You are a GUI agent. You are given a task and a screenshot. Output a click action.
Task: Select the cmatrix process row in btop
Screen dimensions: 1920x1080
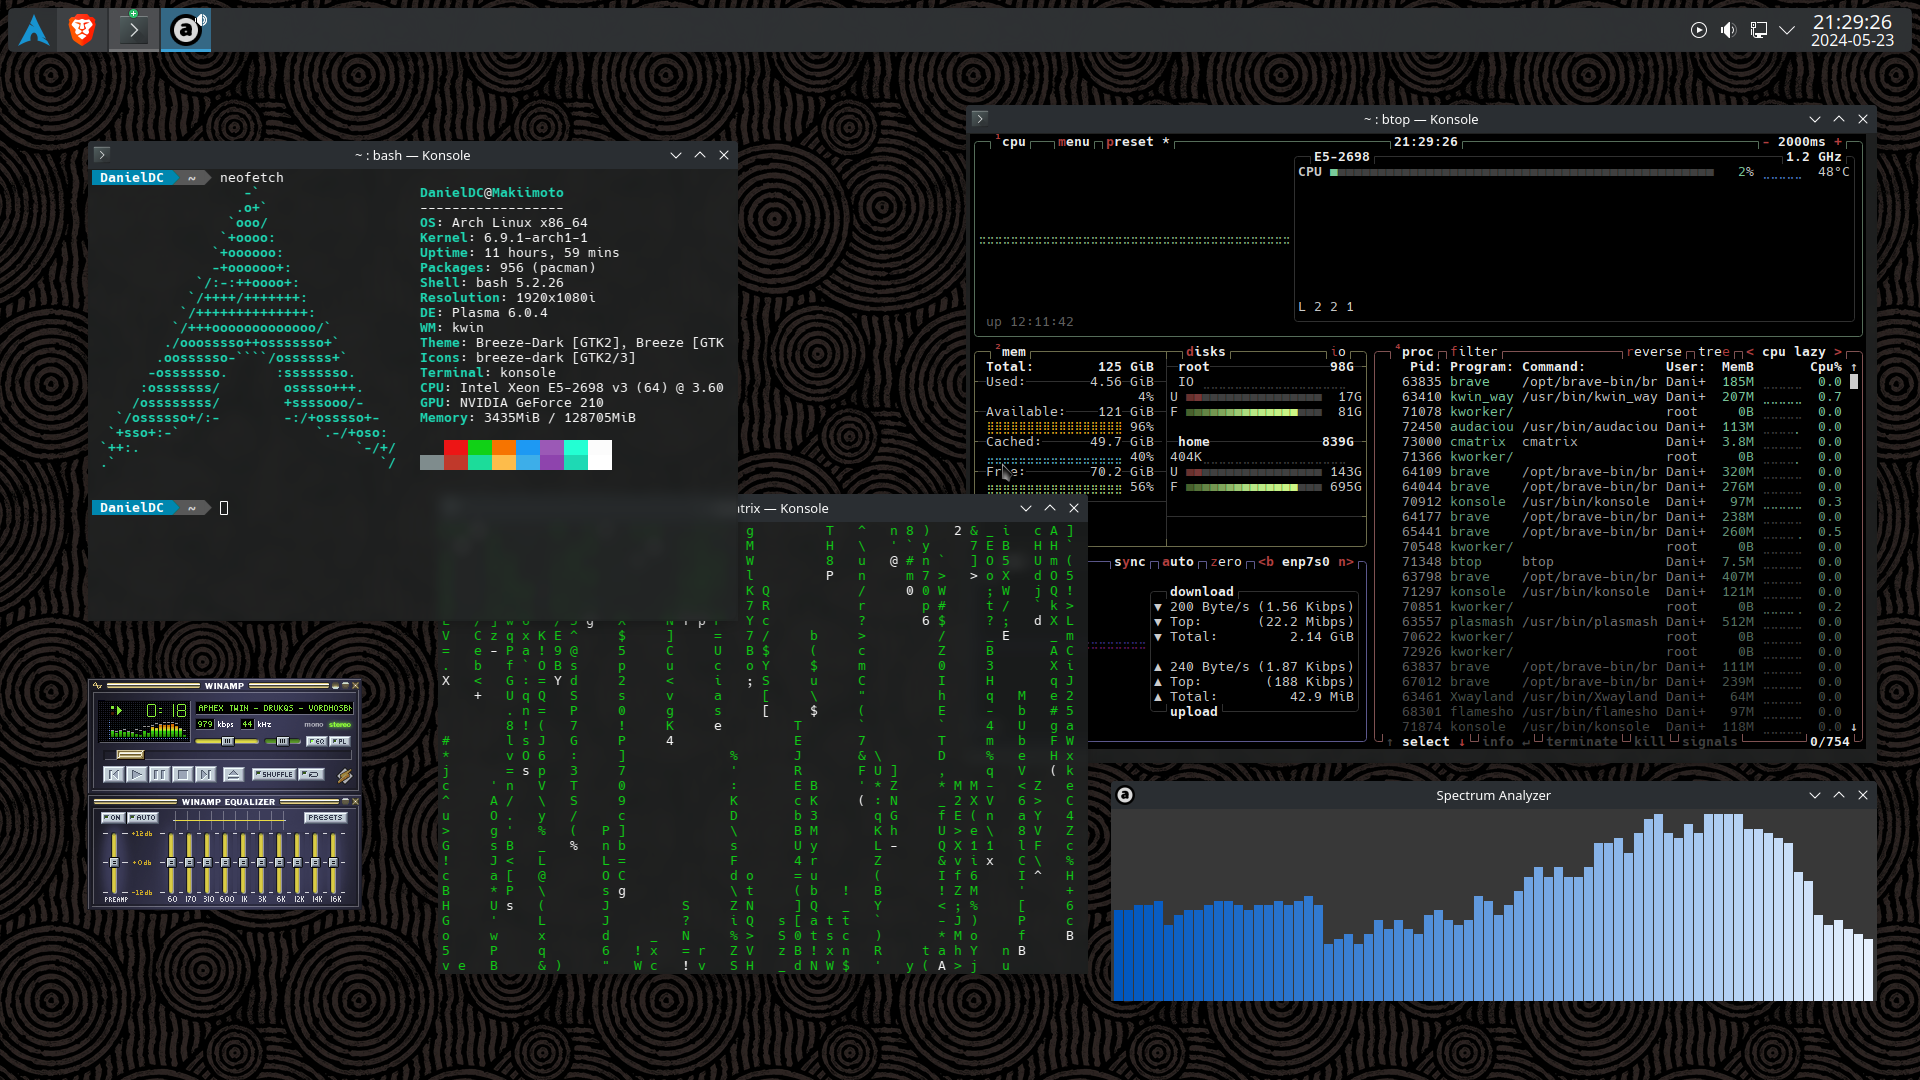point(1622,442)
